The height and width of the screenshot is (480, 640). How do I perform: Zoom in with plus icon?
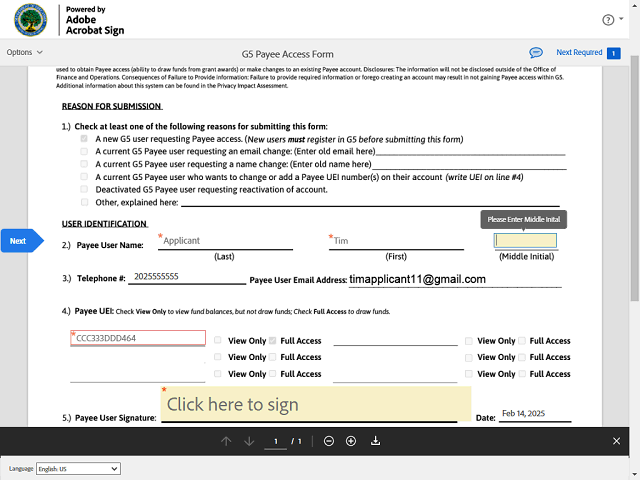(351, 441)
